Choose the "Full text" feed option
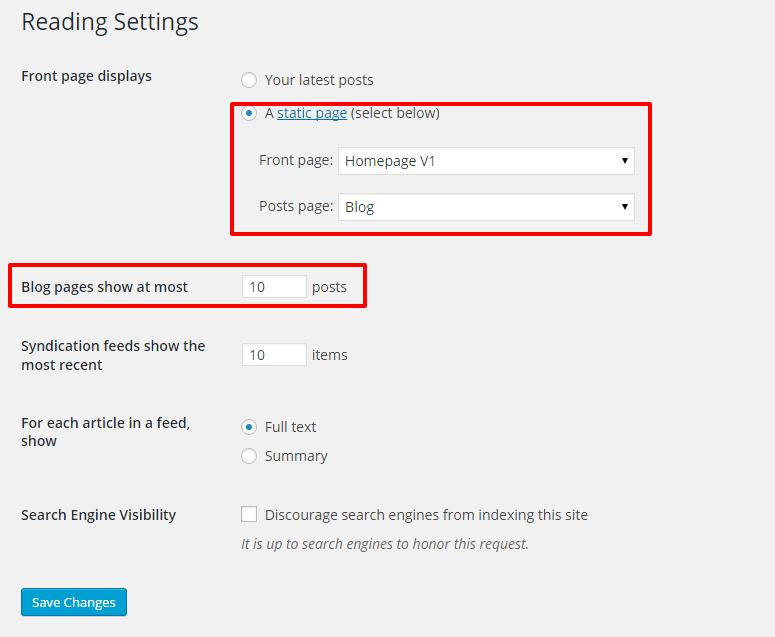 click(x=249, y=427)
